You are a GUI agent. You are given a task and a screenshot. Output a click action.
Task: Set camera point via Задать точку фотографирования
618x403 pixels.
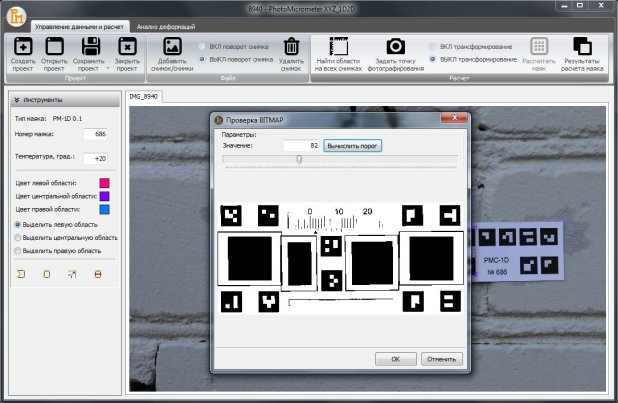click(x=395, y=47)
